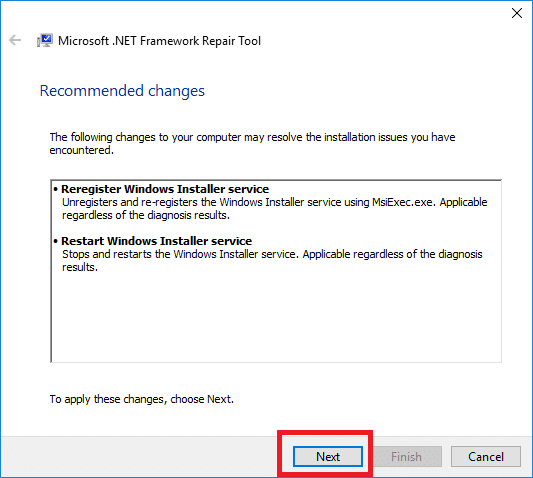Click the Microsoft .NET Framework Repair Tool title
This screenshot has width=533, height=478.
point(159,41)
